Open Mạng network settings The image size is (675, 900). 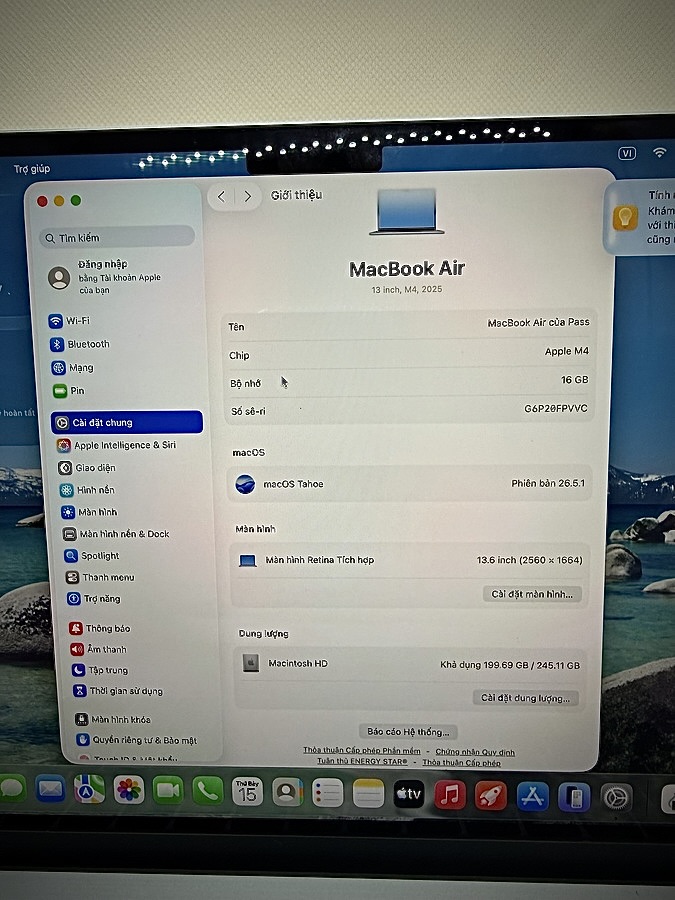72,367
